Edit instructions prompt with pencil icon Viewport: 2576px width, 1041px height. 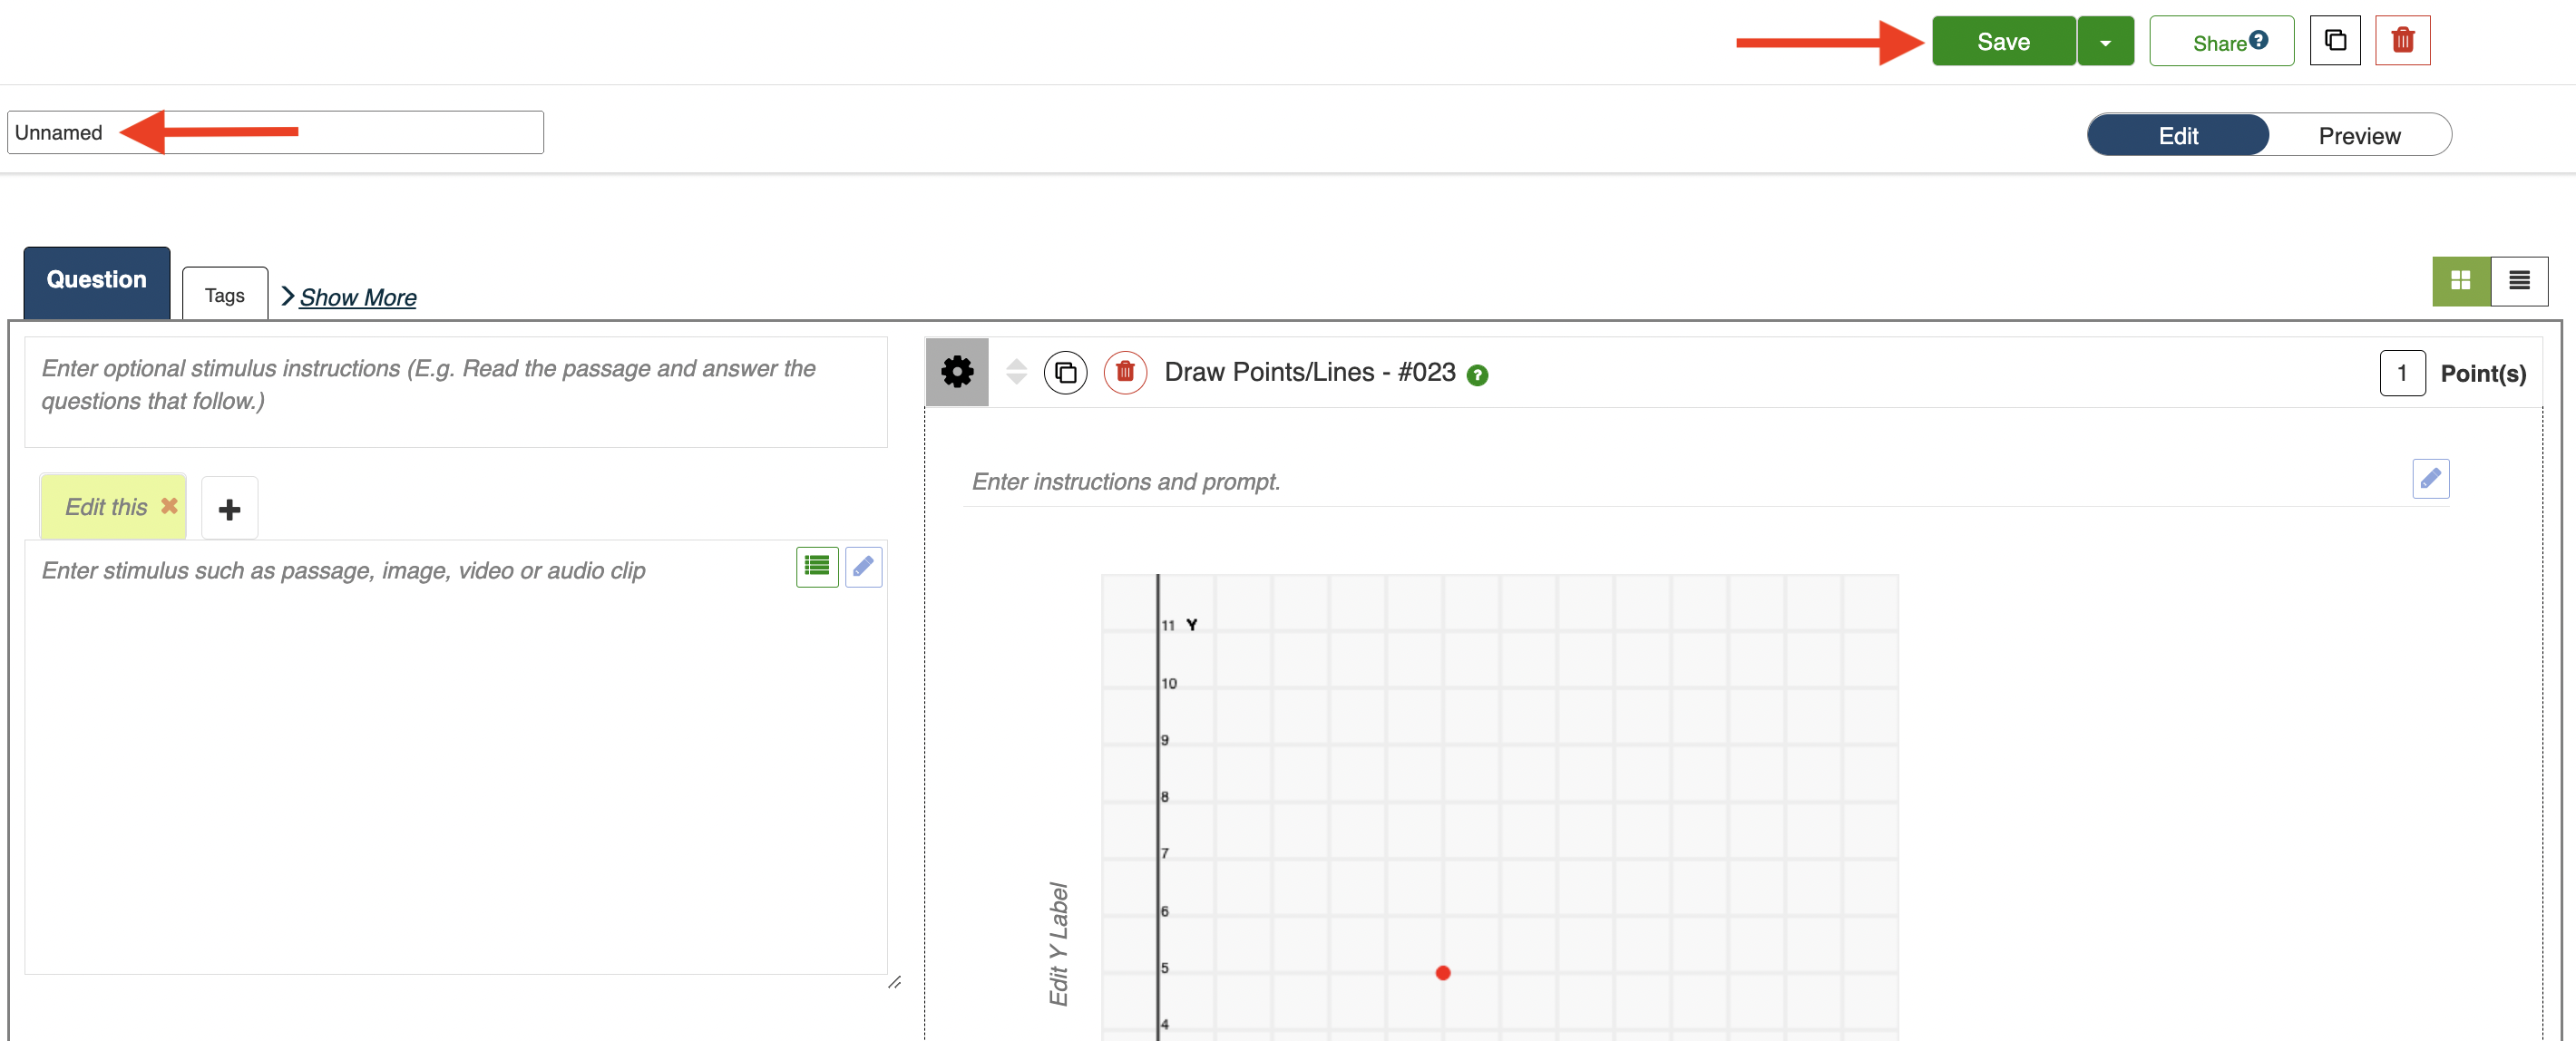[x=2430, y=479]
